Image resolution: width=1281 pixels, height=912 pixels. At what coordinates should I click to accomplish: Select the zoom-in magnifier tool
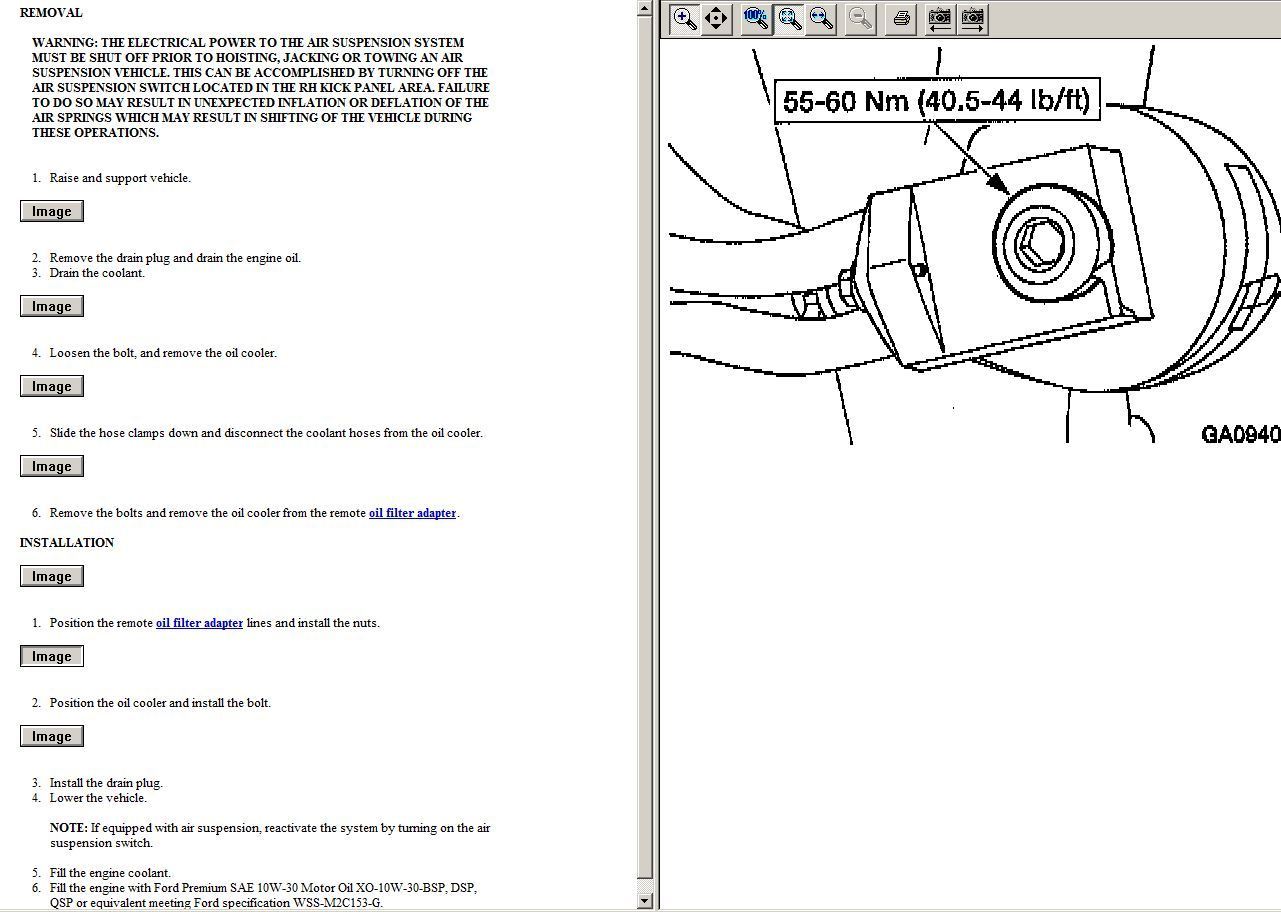coord(685,19)
